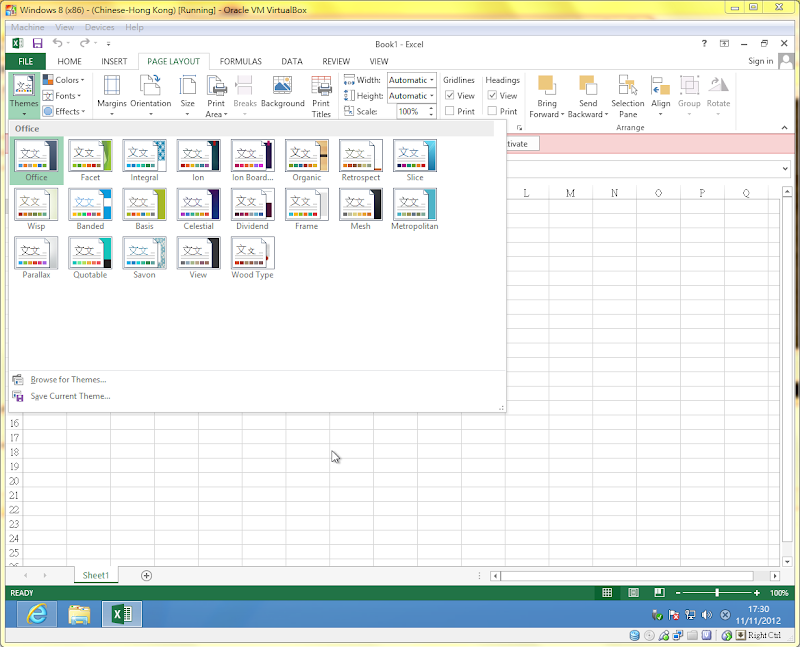
Task: Toggle Gridlines View checkbox
Action: (449, 95)
